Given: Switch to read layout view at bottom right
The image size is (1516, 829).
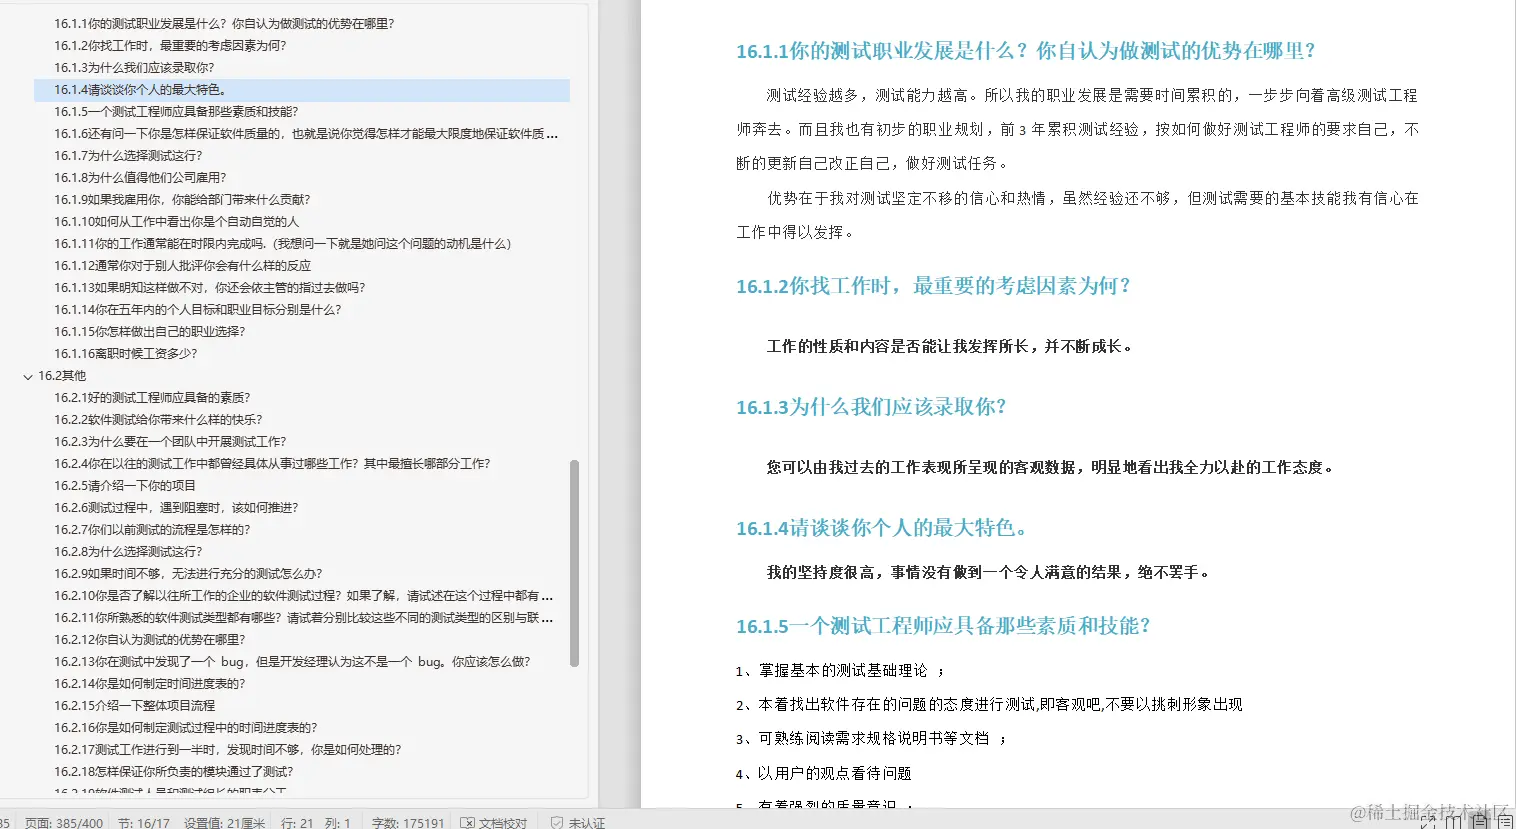Looking at the screenshot, I should coord(1454,822).
